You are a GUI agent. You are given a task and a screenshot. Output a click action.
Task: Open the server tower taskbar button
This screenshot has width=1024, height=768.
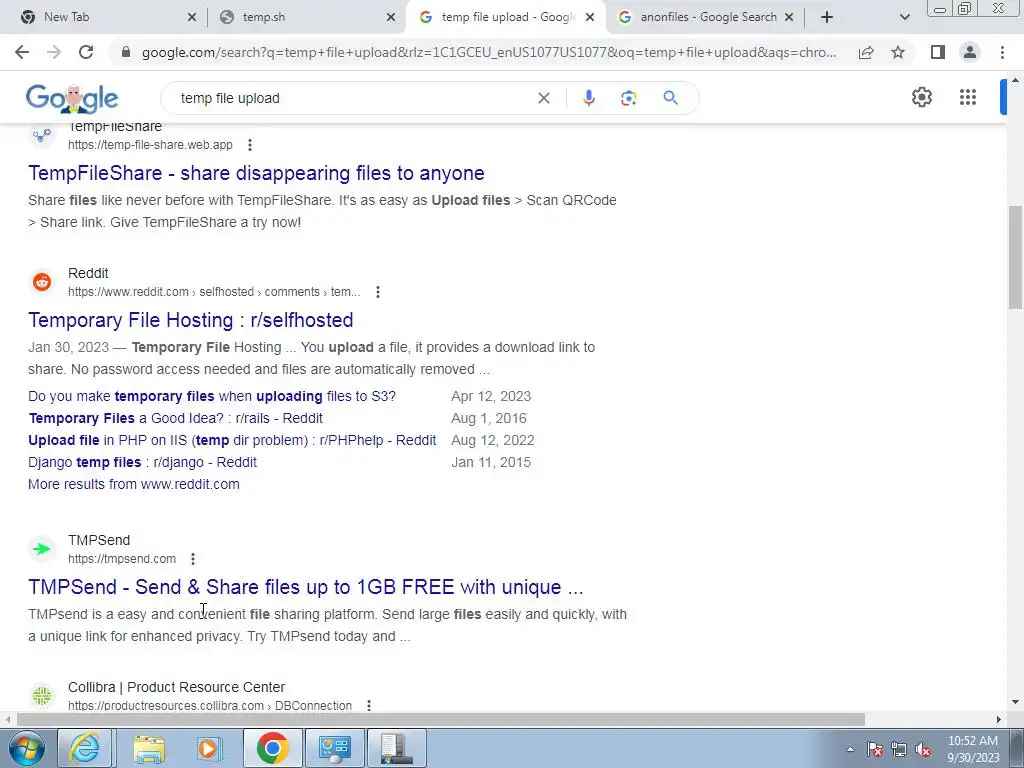[x=397, y=748]
